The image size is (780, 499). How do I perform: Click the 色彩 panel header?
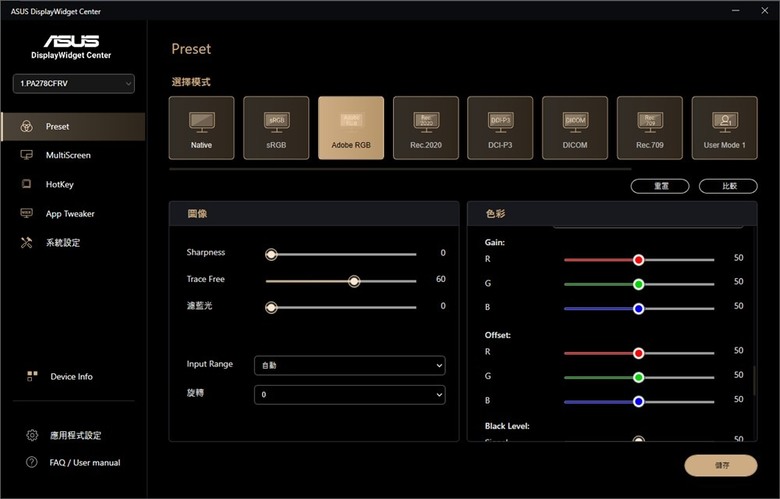click(x=612, y=214)
